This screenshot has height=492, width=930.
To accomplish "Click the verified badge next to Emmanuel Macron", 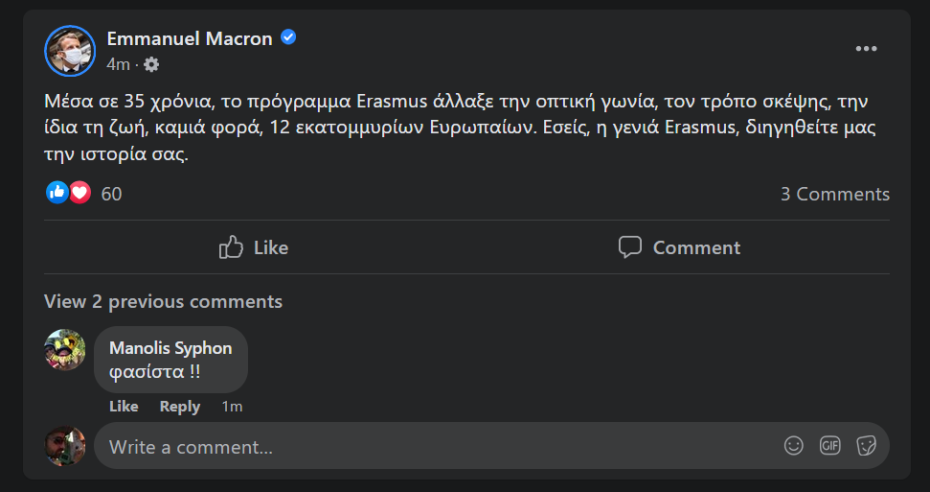I will point(289,38).
